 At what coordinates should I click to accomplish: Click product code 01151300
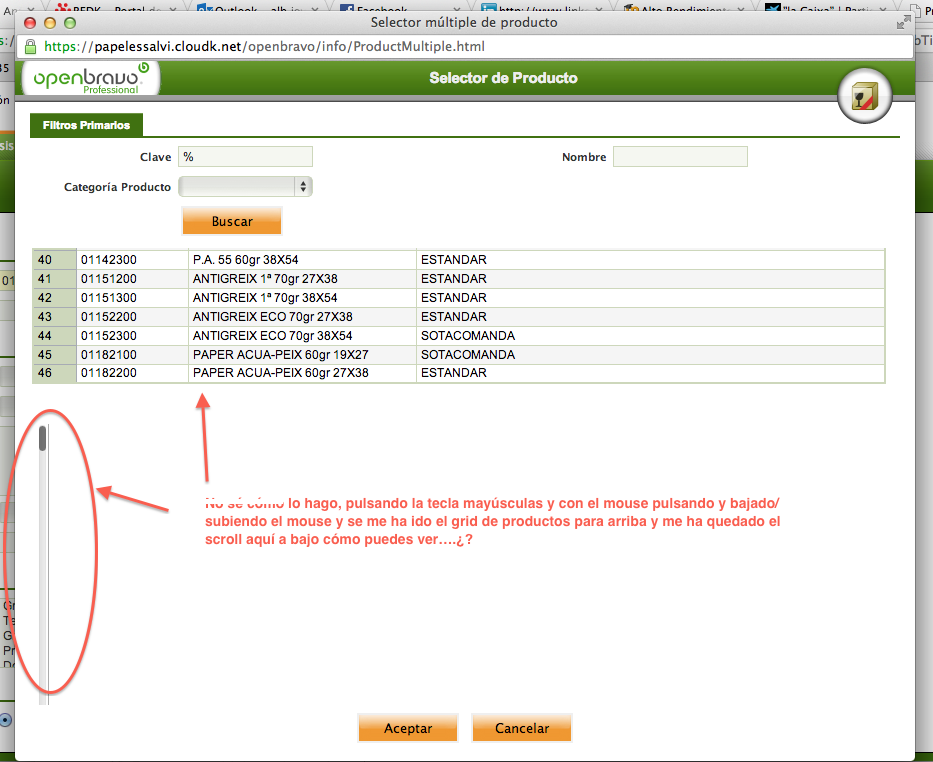tap(109, 298)
